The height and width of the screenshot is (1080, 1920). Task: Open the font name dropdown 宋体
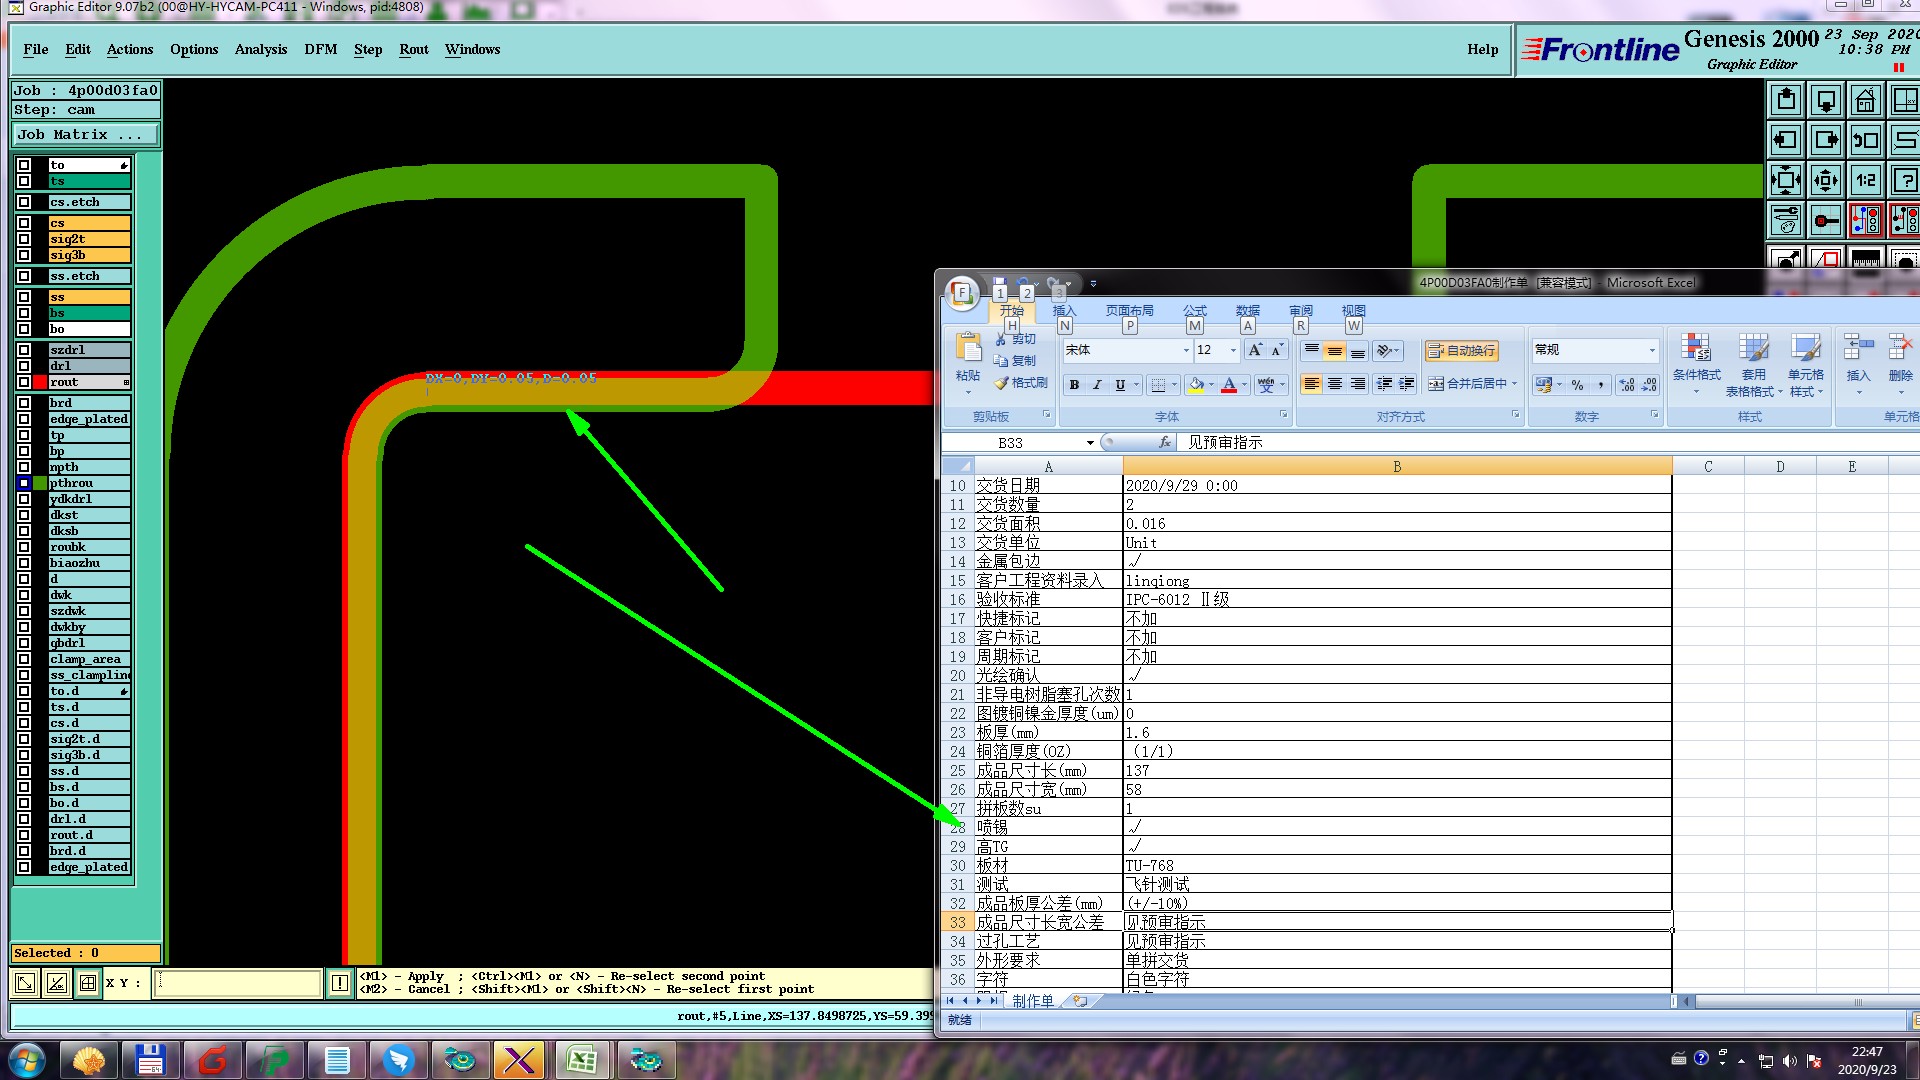coord(1186,350)
